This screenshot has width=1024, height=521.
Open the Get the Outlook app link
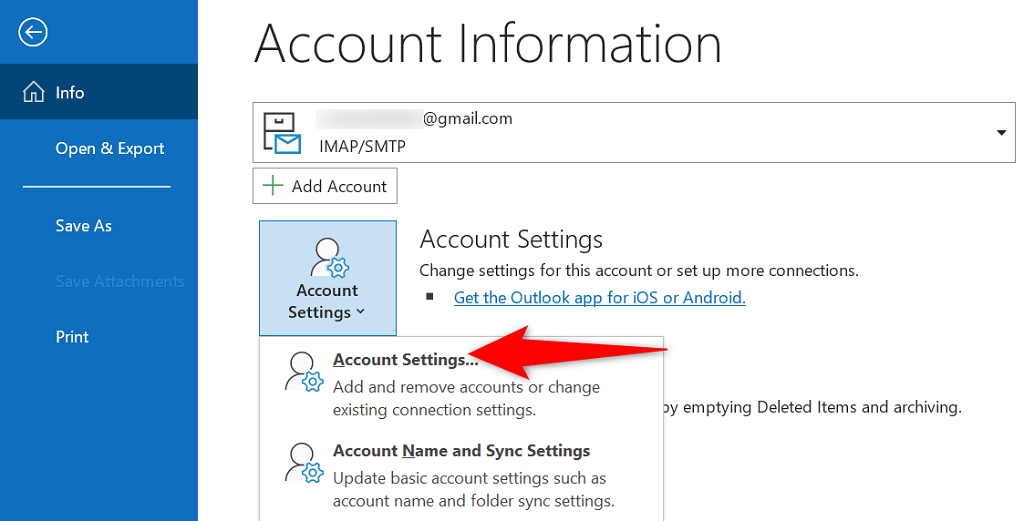click(x=599, y=297)
